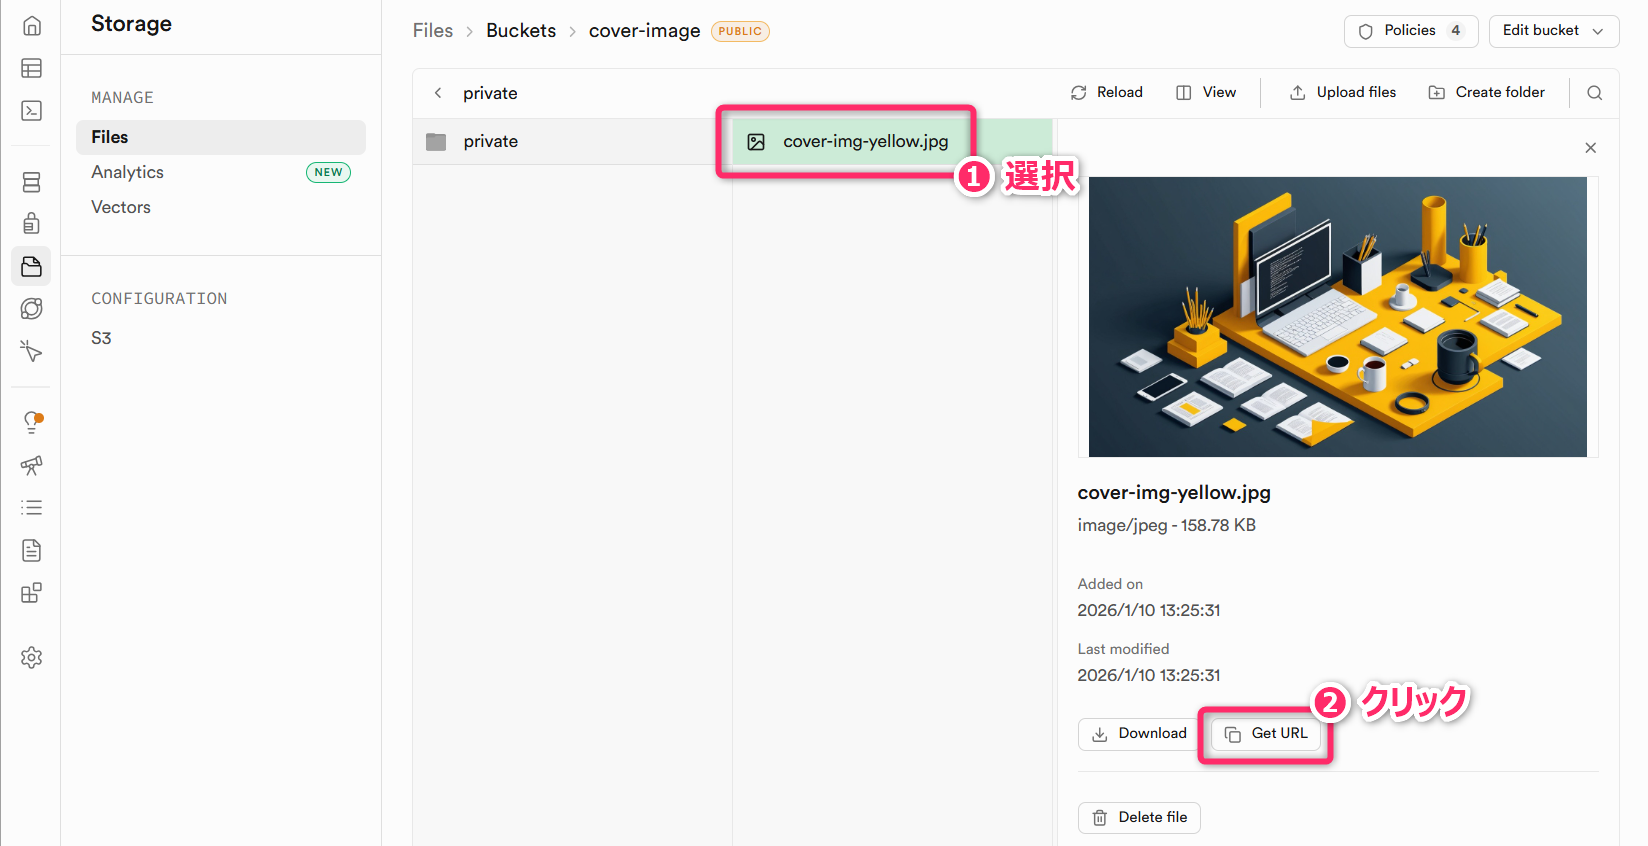Click the Delete file button
1648x846 pixels.
pyautogui.click(x=1139, y=818)
